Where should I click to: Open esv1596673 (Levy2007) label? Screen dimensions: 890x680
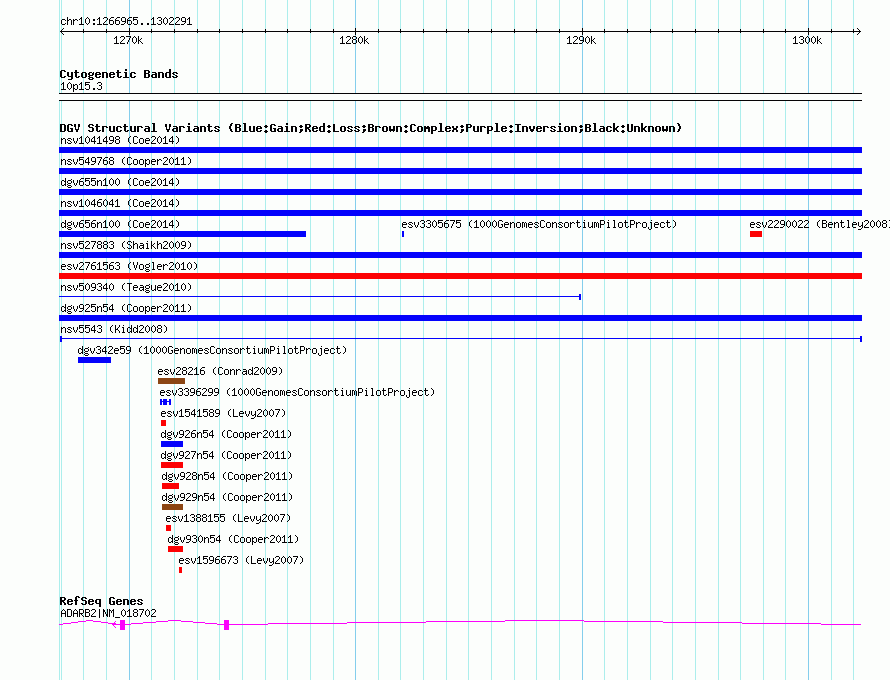(x=241, y=560)
